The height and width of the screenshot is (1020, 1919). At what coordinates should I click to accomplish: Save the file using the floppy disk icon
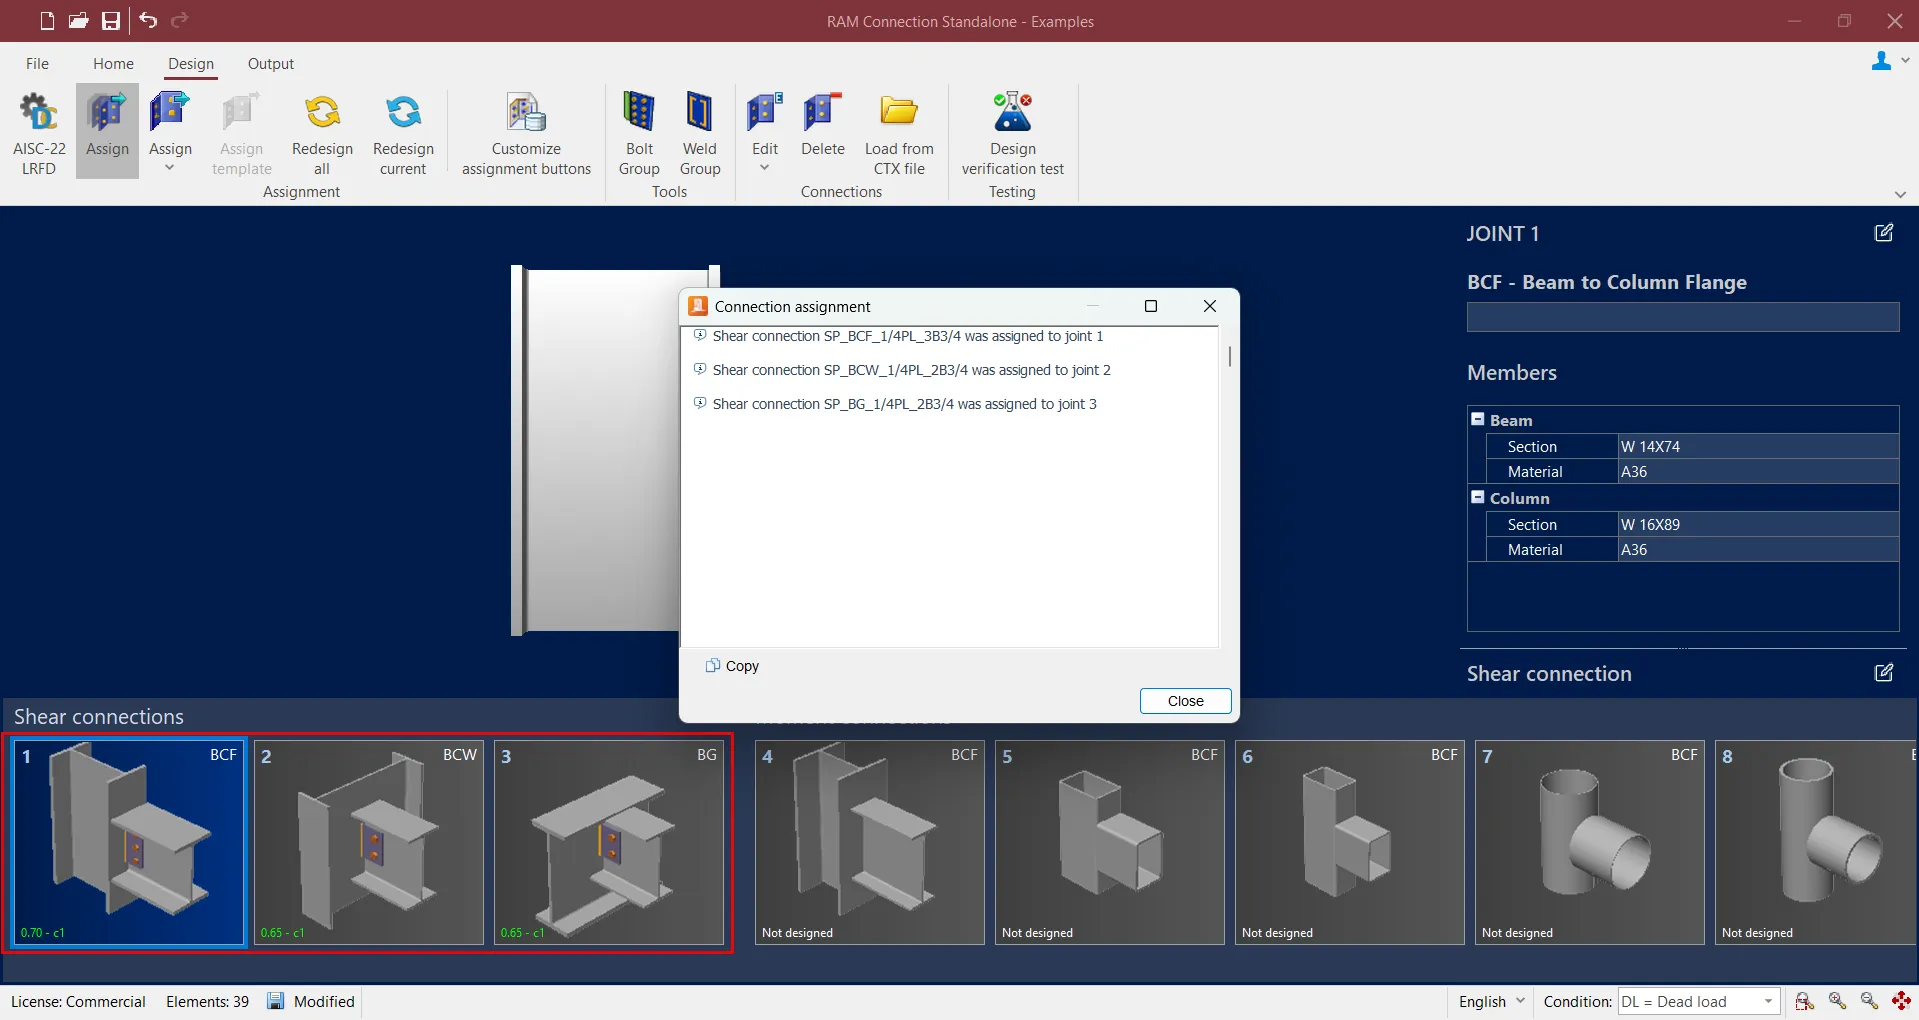pyautogui.click(x=111, y=20)
